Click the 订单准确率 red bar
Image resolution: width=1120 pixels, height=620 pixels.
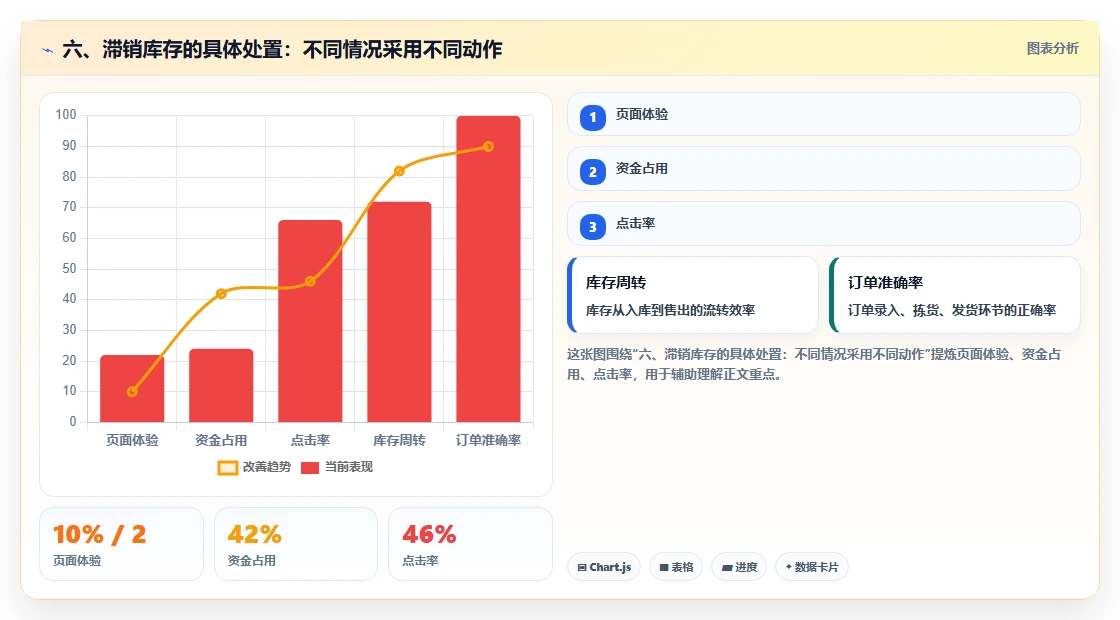(x=489, y=269)
